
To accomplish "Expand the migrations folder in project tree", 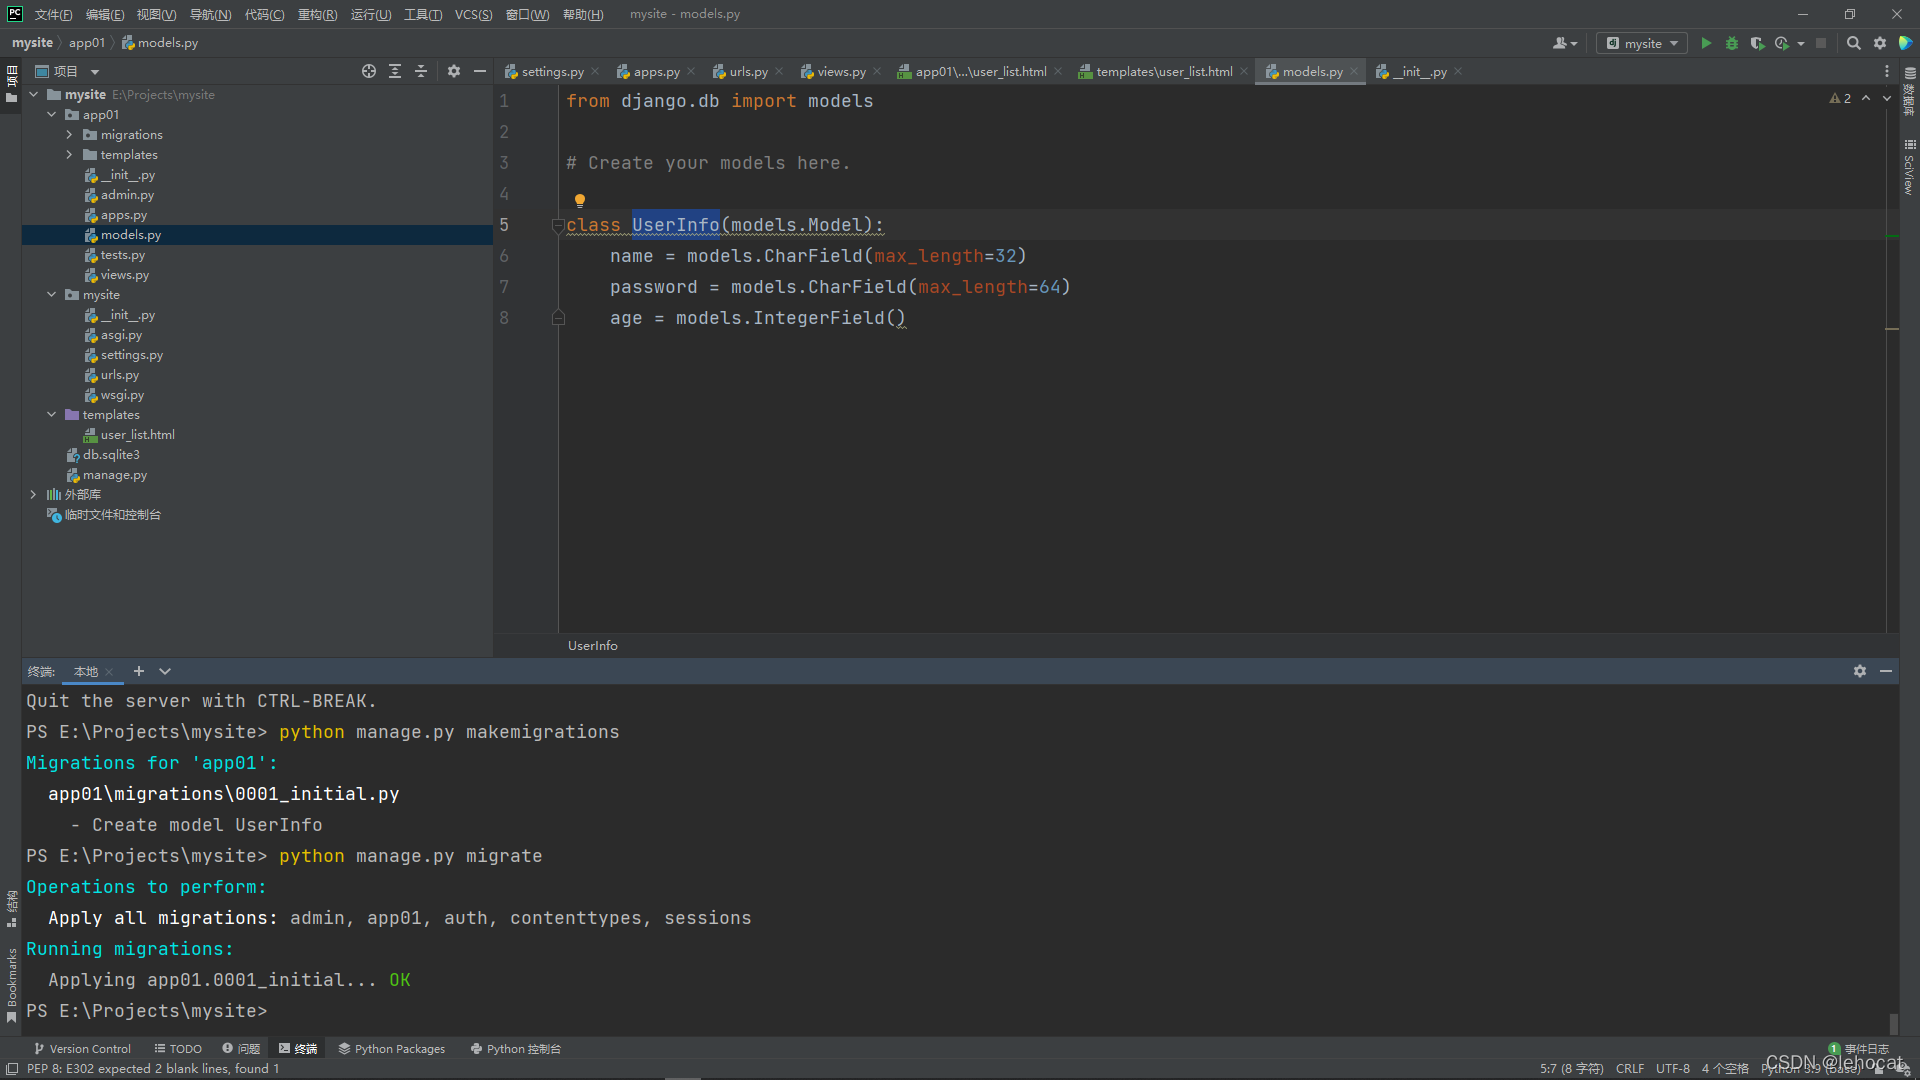I will 69,135.
